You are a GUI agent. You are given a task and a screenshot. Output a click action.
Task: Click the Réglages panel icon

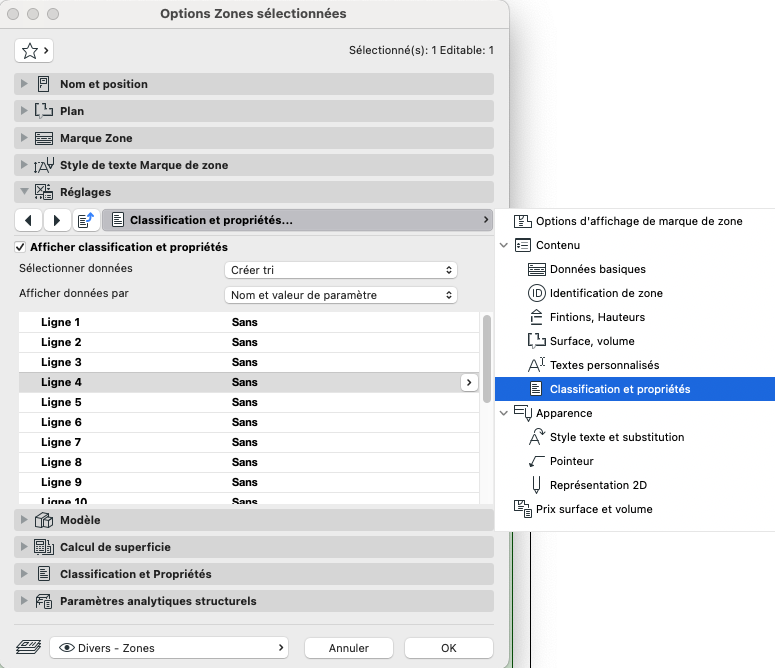[43, 192]
